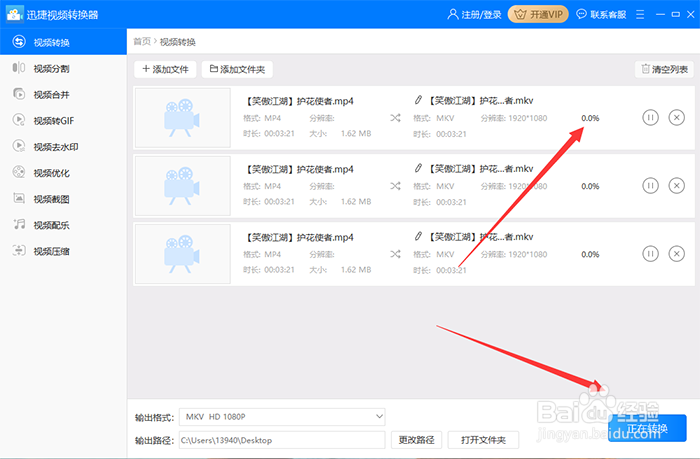Viewport: 700px width, 459px height.
Task: Click the 迅捷视频转换器 app logo
Action: pos(14,14)
